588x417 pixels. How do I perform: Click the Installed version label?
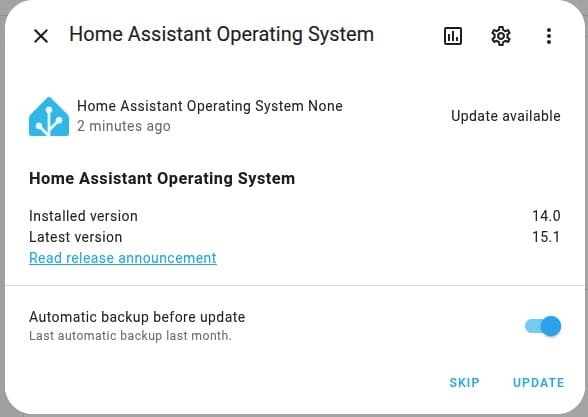point(83,216)
